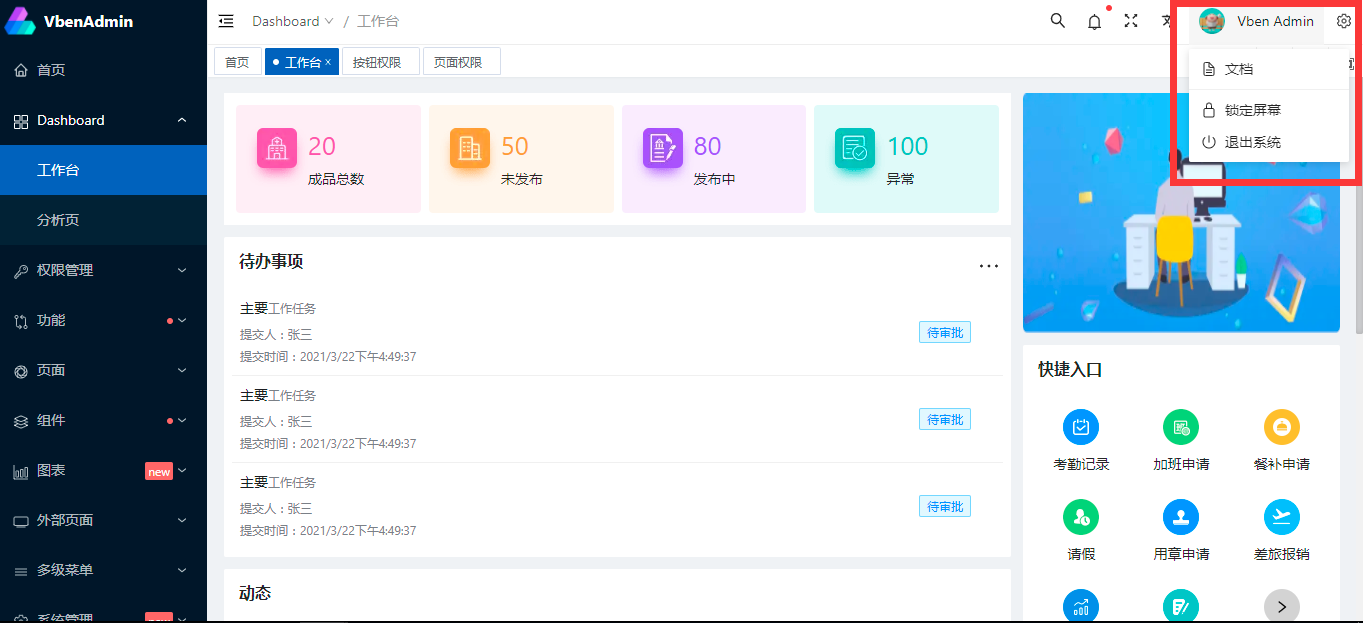Open 餐补申请 shortcut icon

(x=1282, y=427)
